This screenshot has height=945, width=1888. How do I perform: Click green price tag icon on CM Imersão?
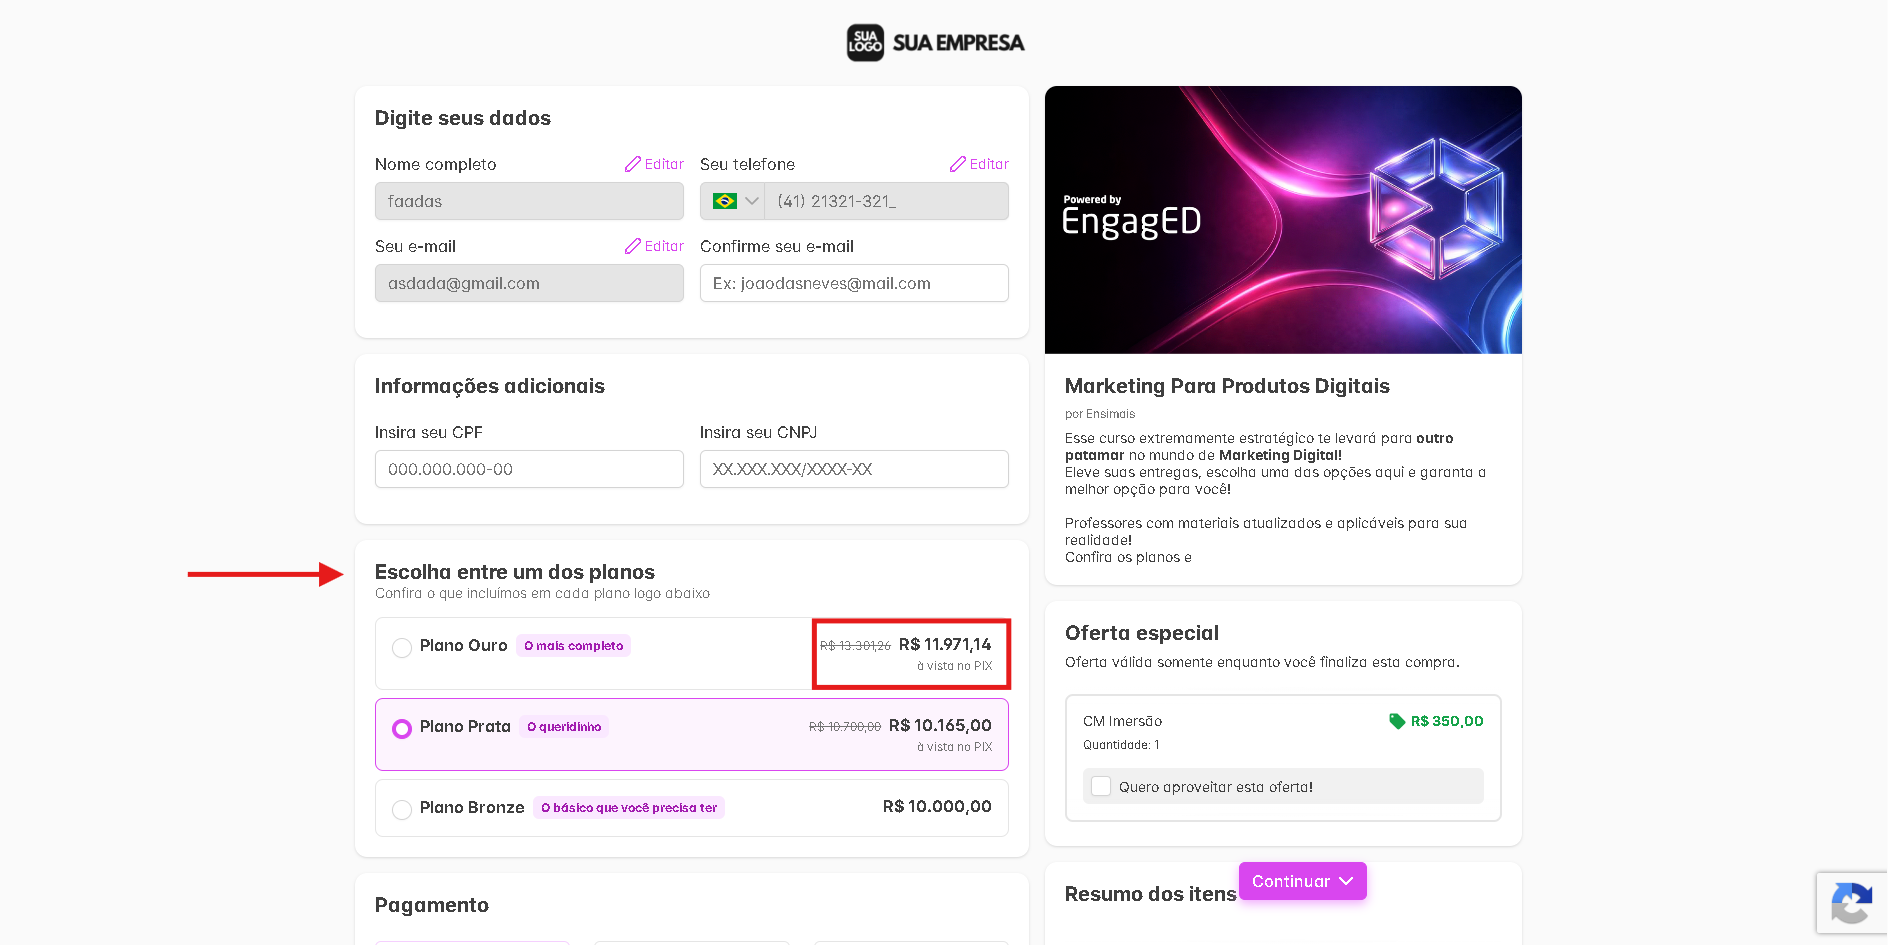(1397, 721)
